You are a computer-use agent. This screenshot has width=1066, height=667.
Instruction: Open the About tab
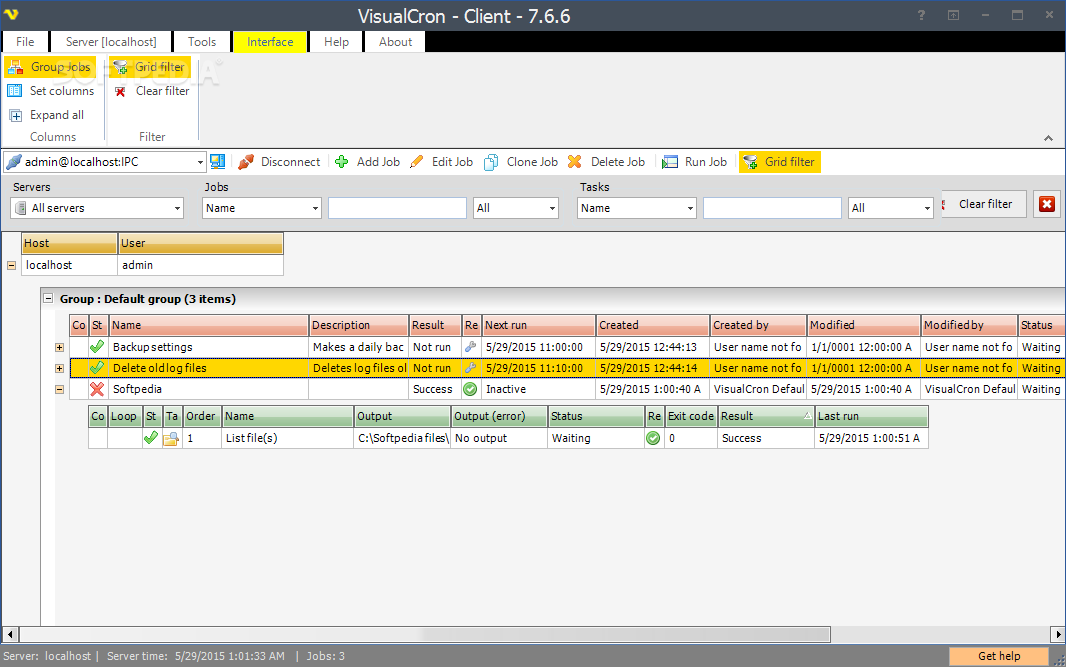(x=395, y=41)
